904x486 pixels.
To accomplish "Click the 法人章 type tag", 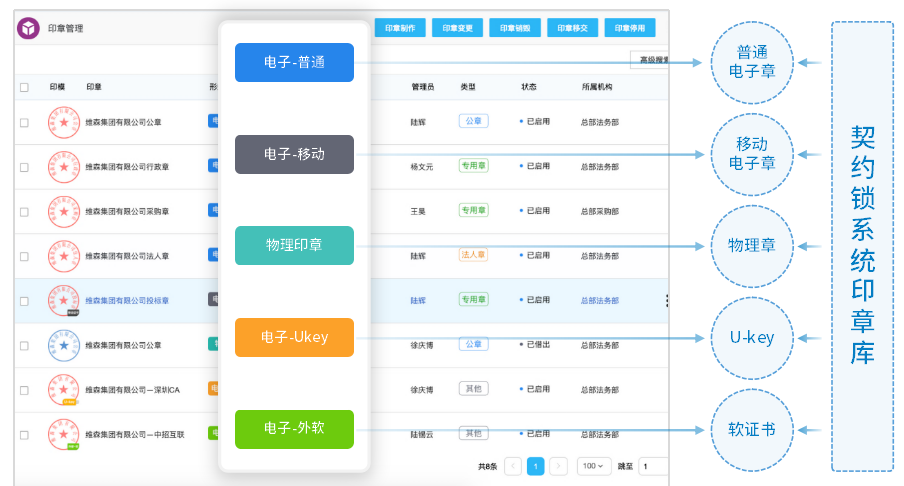I will [473, 254].
